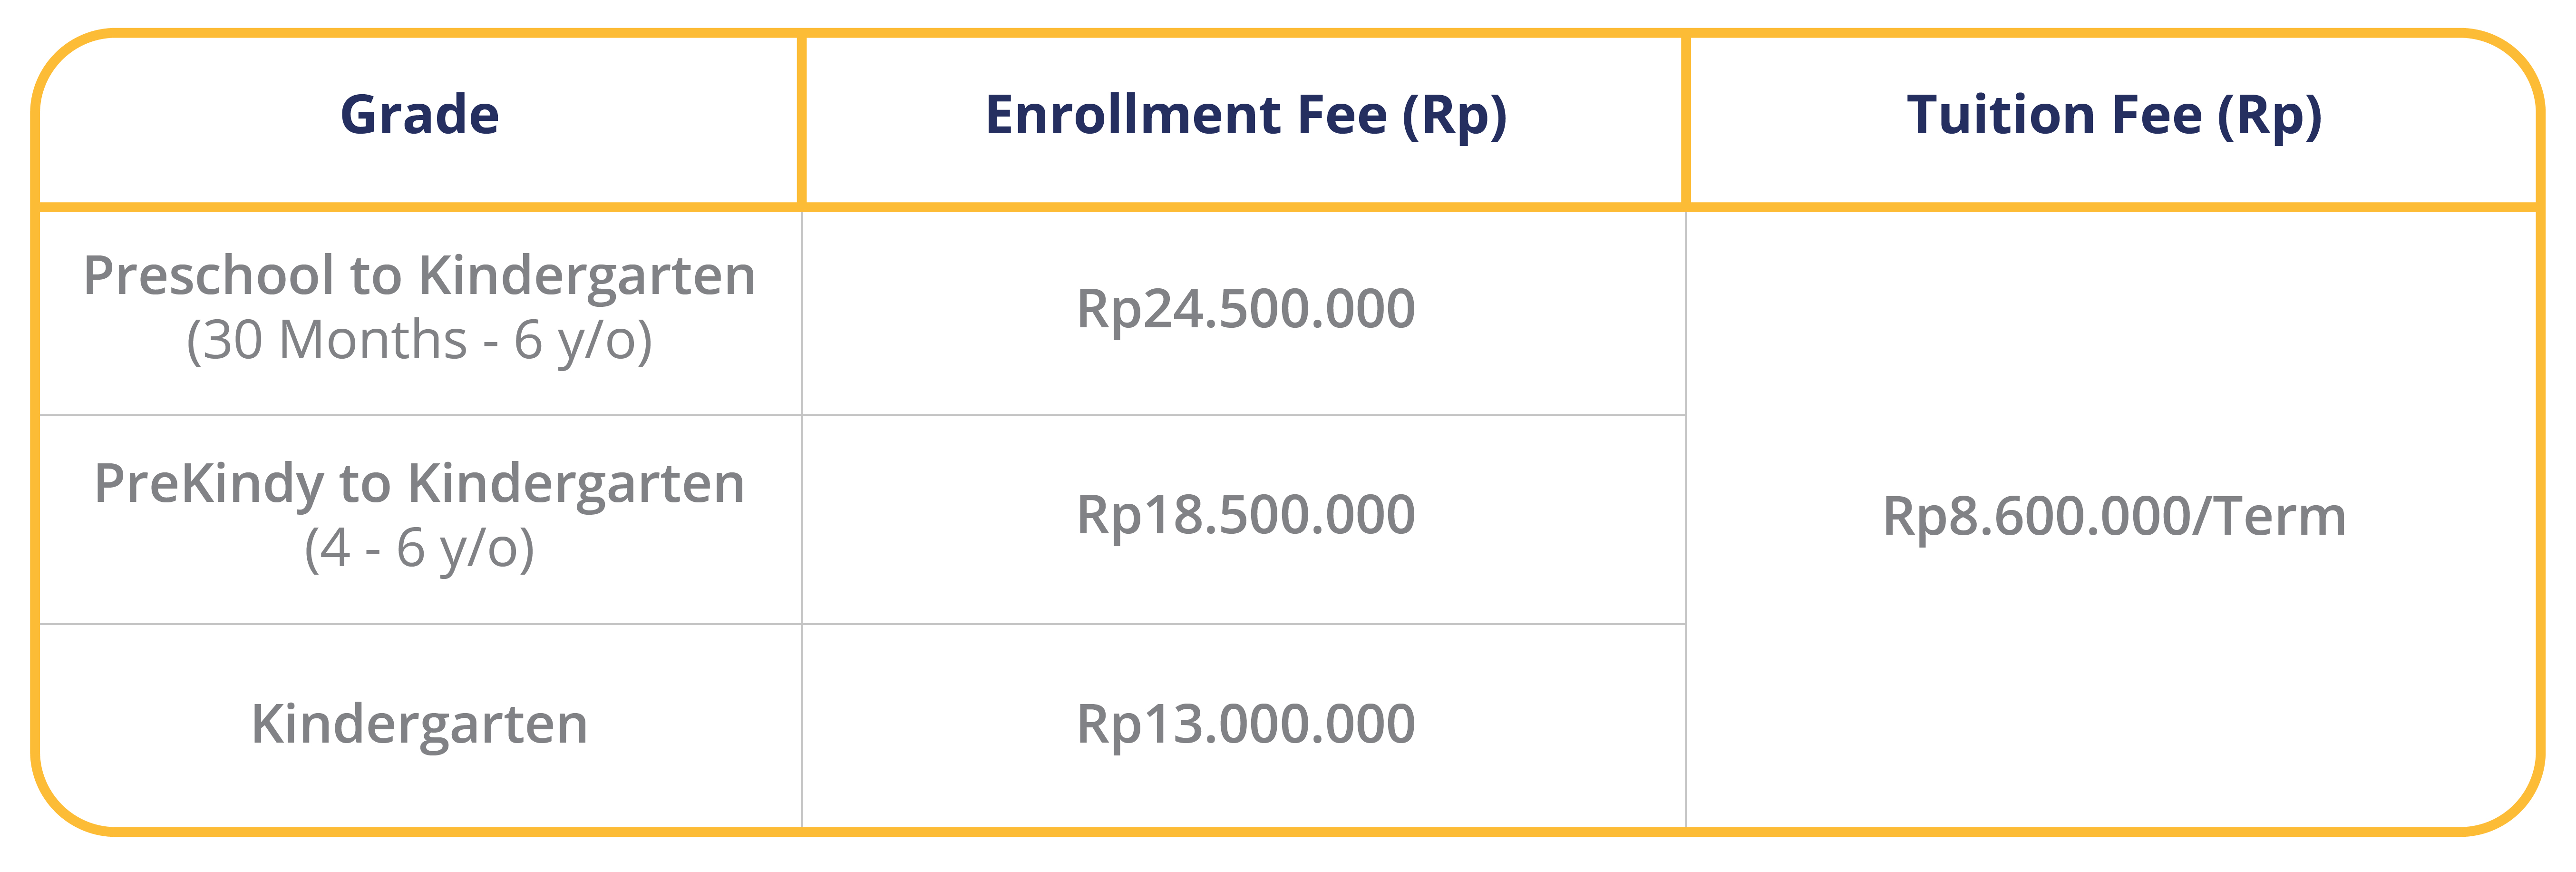Select the Preschool to Kindergarten grade cell
Image resolution: width=2576 pixels, height=872 pixels.
coord(419,311)
